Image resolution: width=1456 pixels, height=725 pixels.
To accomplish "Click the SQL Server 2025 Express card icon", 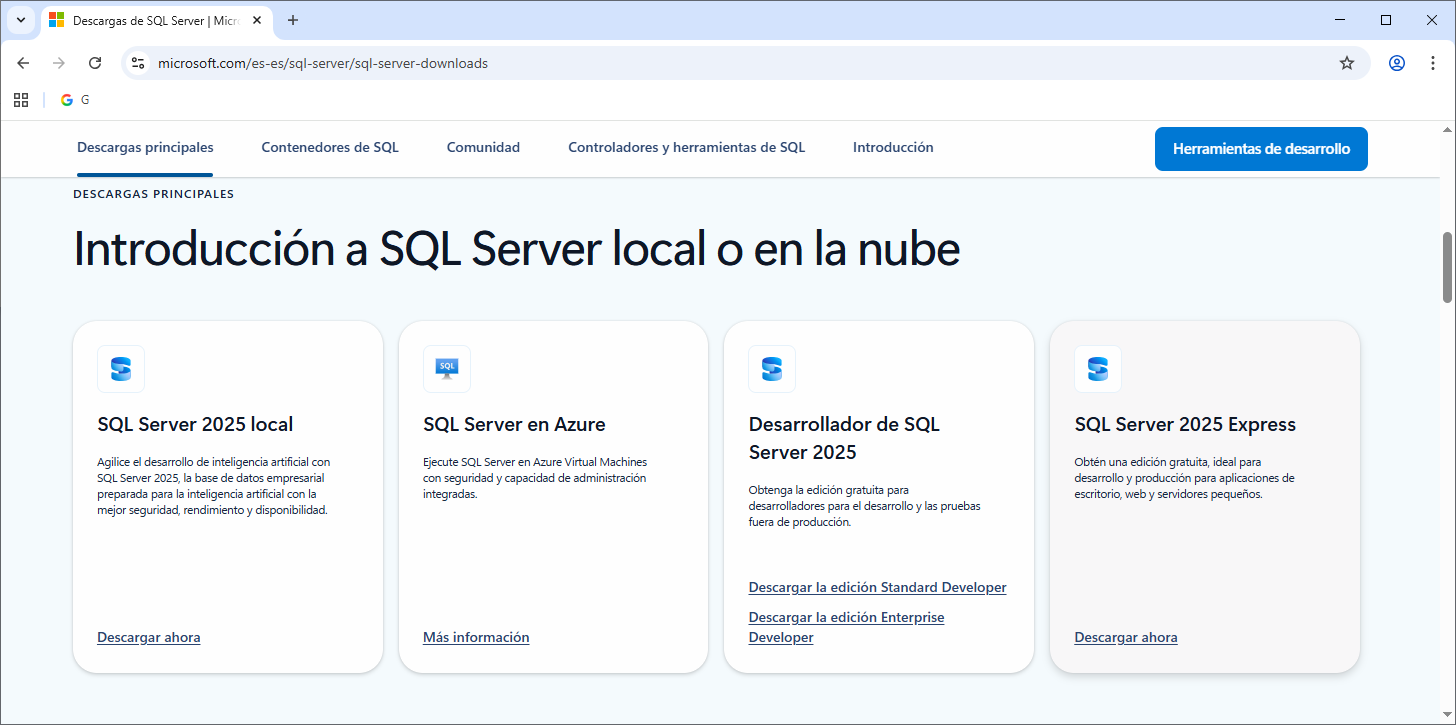I will 1098,369.
